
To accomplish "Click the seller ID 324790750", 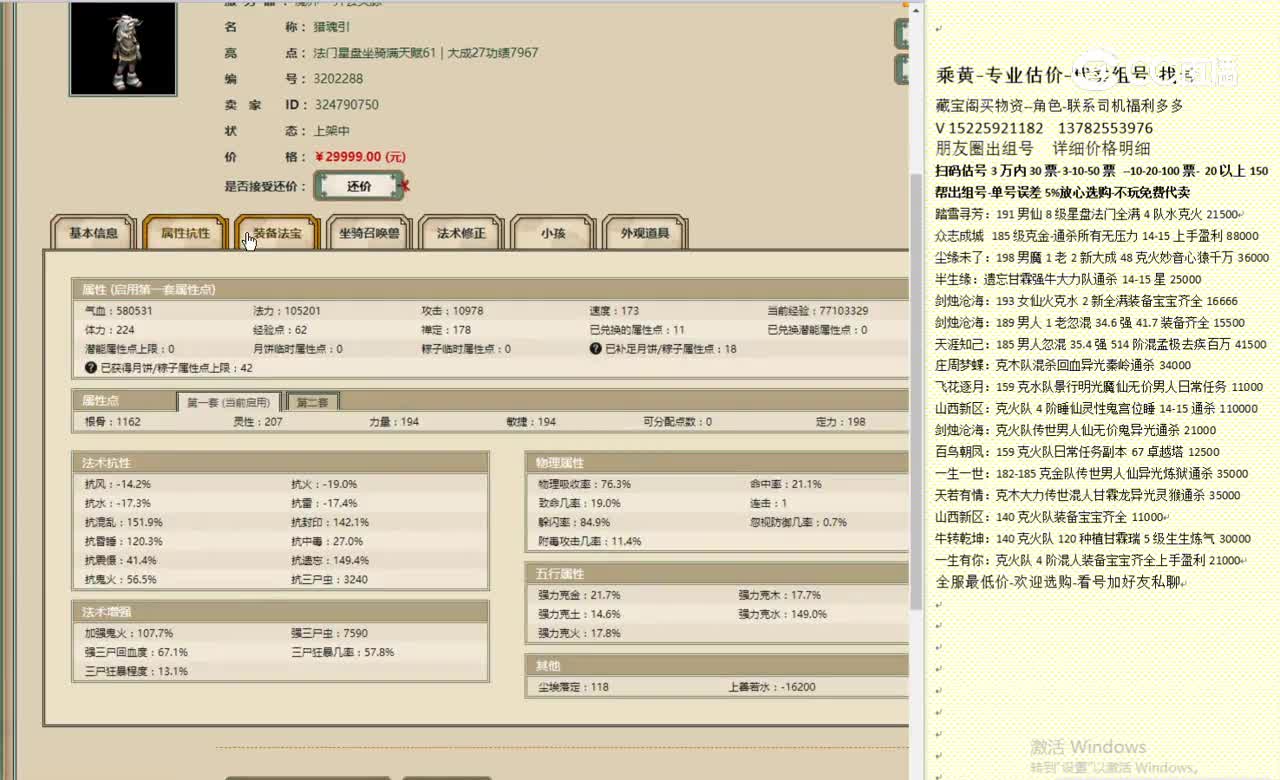I will tap(346, 104).
